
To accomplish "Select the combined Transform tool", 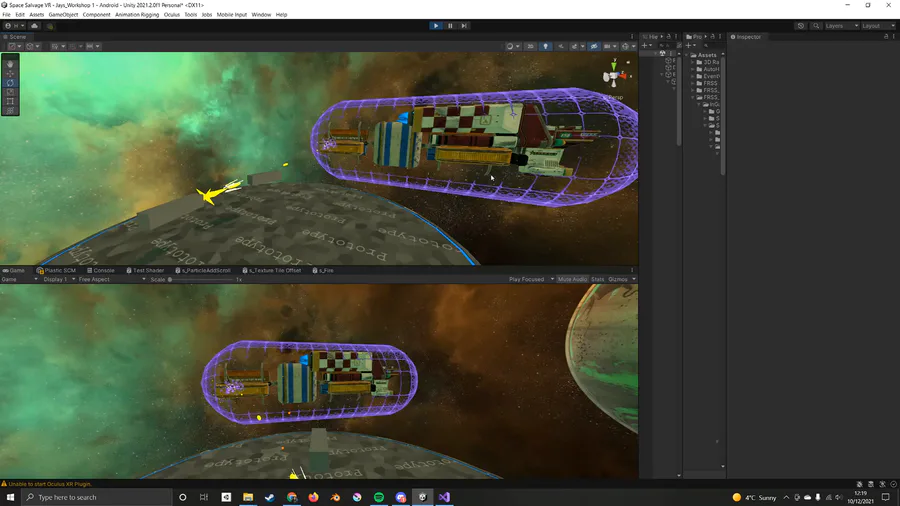I will [x=10, y=110].
